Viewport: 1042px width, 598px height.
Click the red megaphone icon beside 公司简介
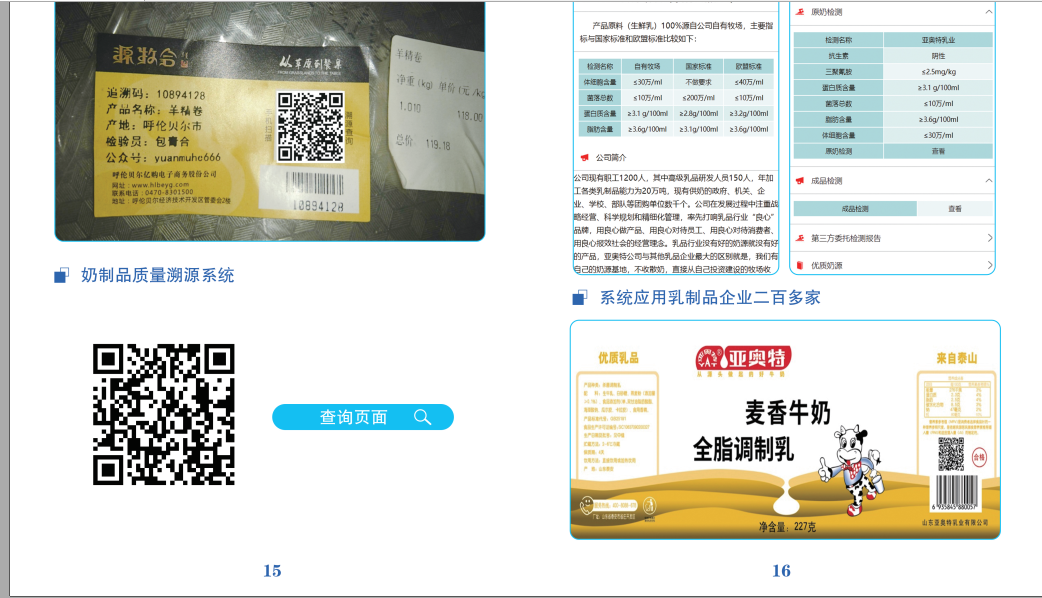584,157
